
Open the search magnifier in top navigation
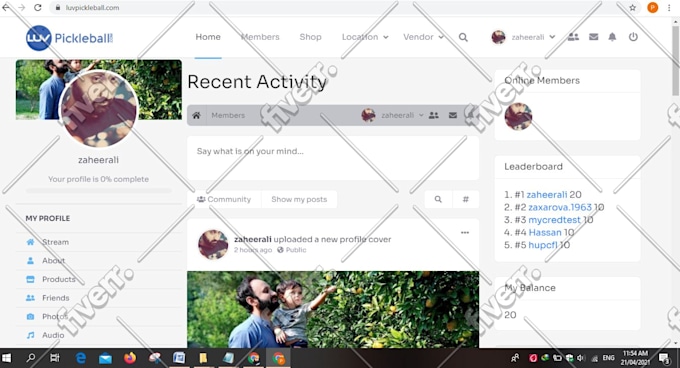click(x=463, y=37)
